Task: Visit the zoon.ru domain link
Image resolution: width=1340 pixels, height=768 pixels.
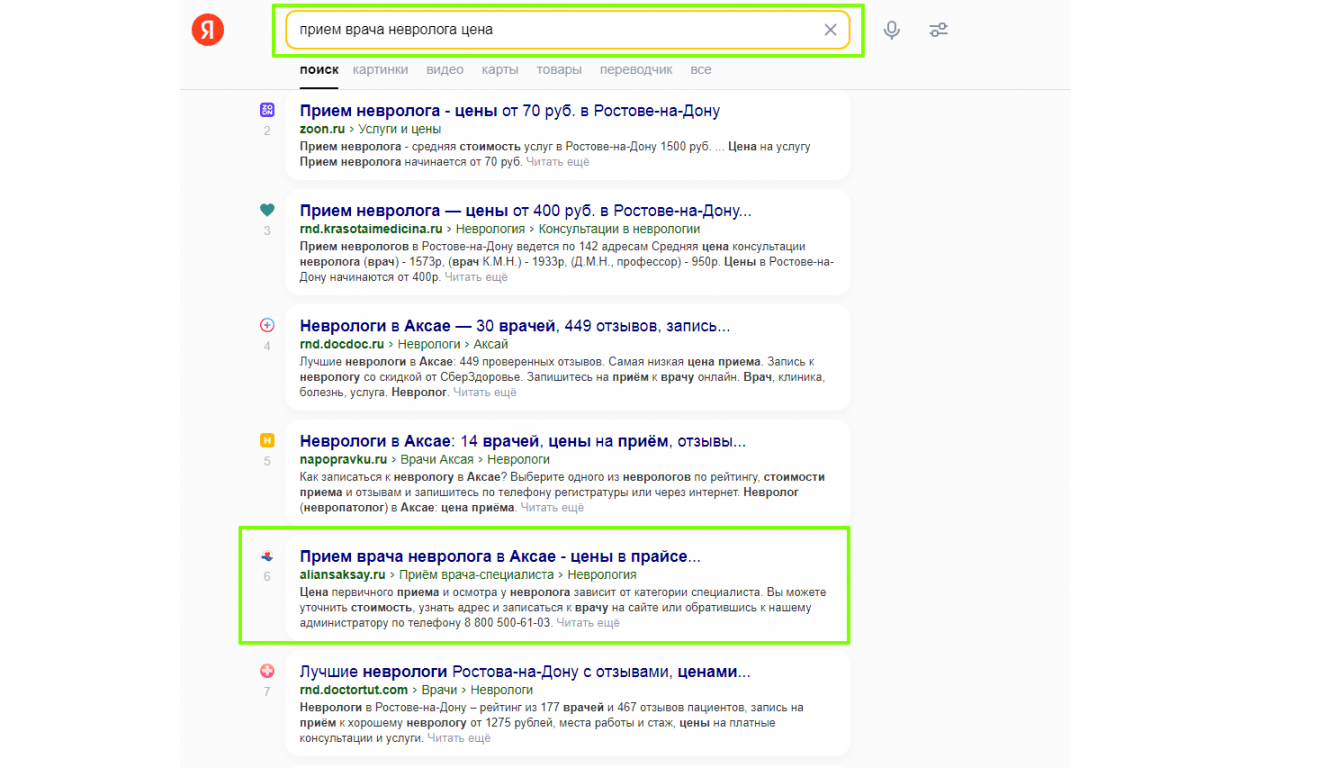Action: tap(322, 129)
